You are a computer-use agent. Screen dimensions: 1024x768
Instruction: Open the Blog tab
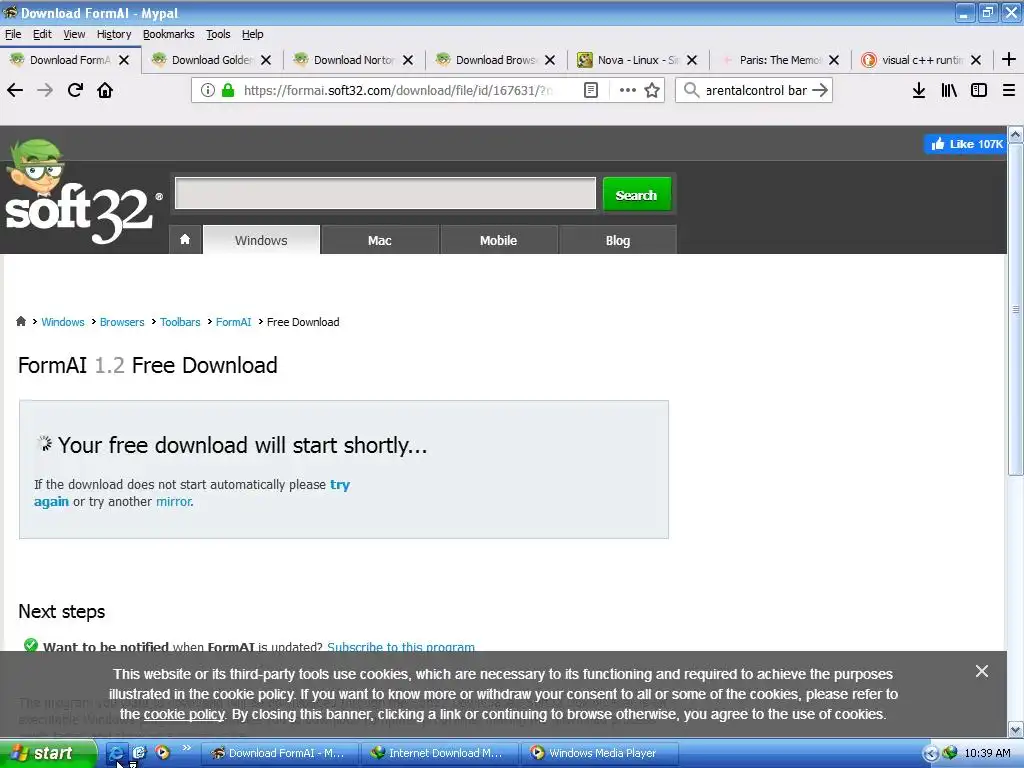pos(617,240)
